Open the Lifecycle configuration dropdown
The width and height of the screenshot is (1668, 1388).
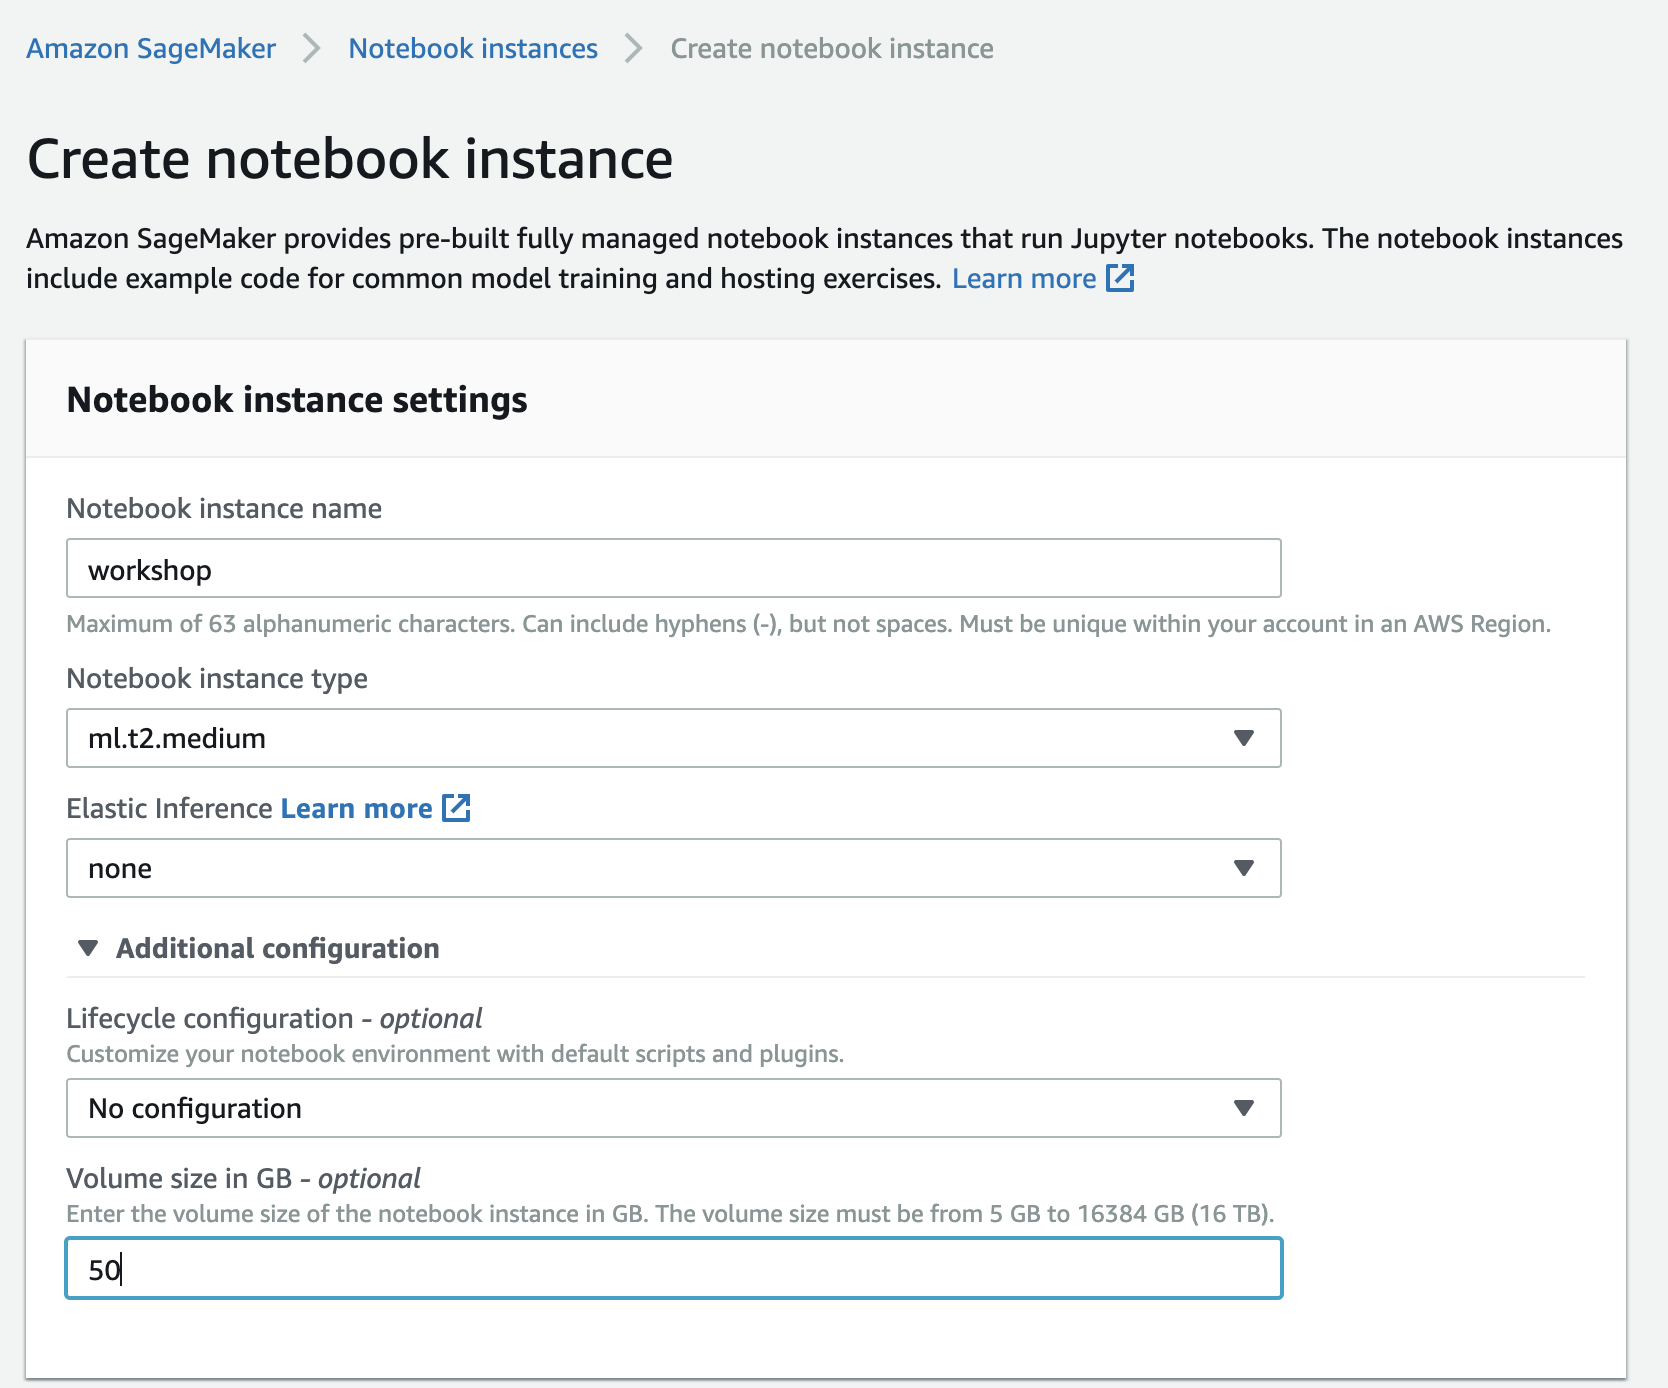tap(674, 1108)
